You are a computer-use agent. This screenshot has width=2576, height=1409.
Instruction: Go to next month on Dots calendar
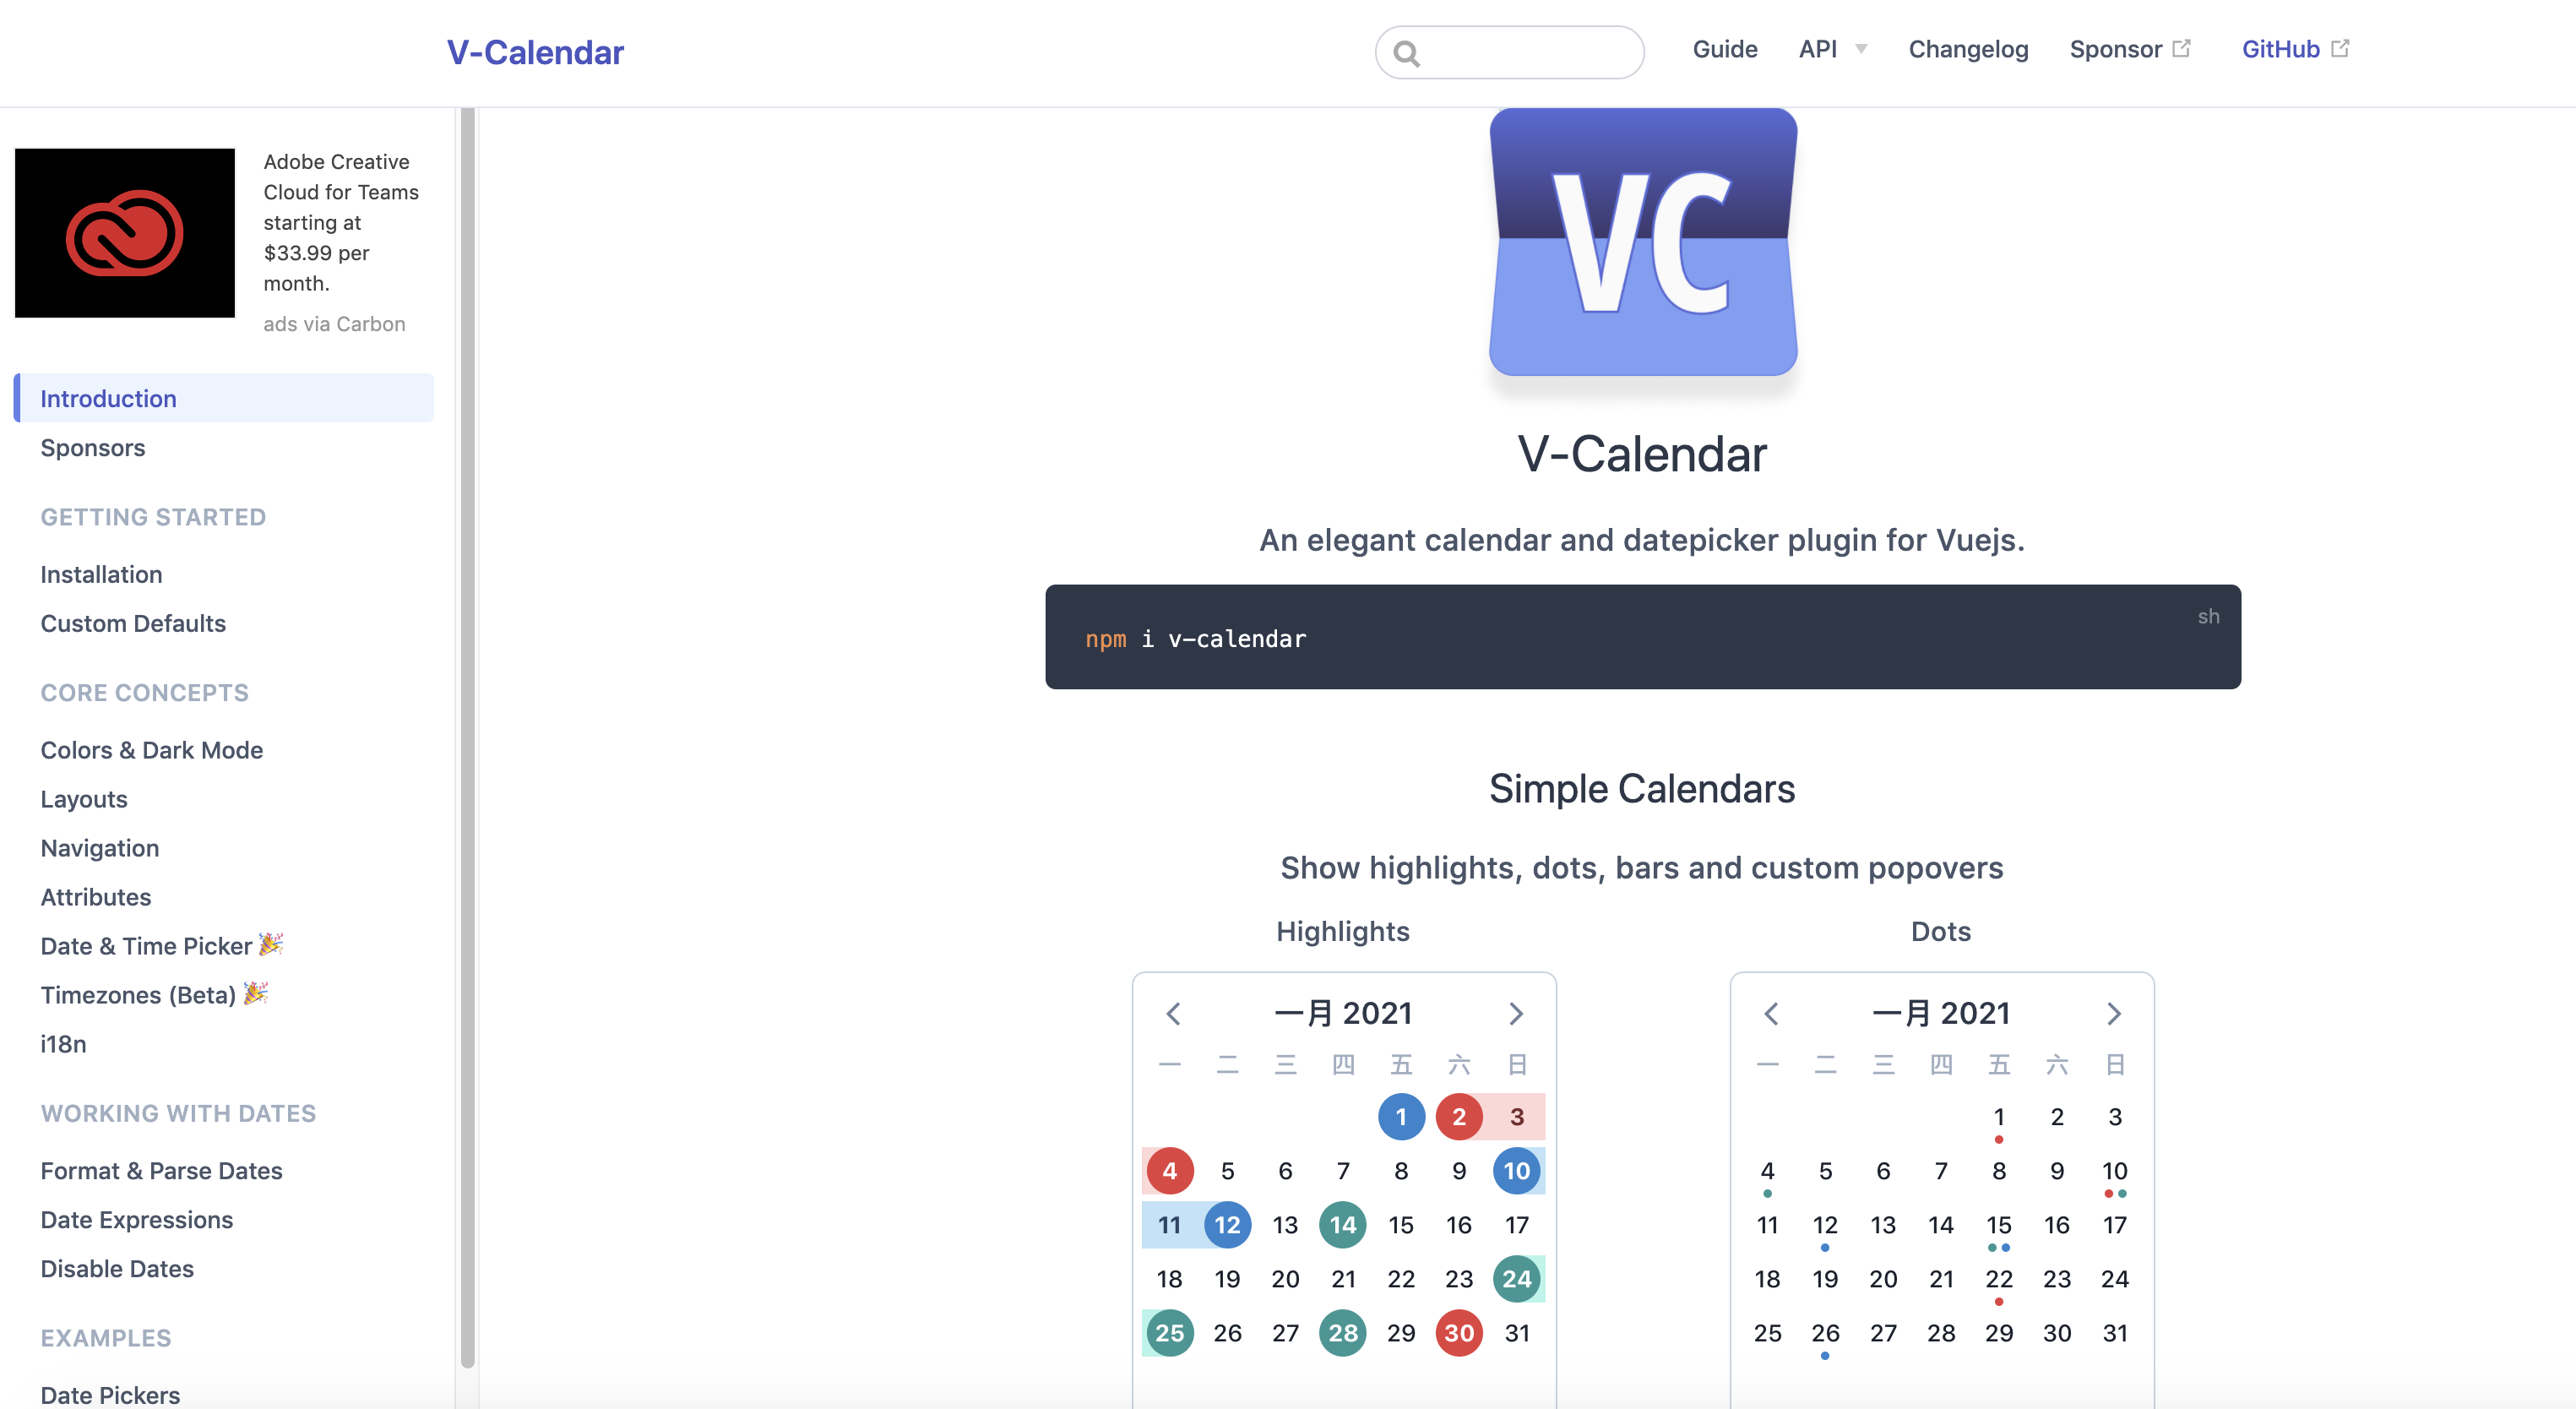pyautogui.click(x=2114, y=1014)
